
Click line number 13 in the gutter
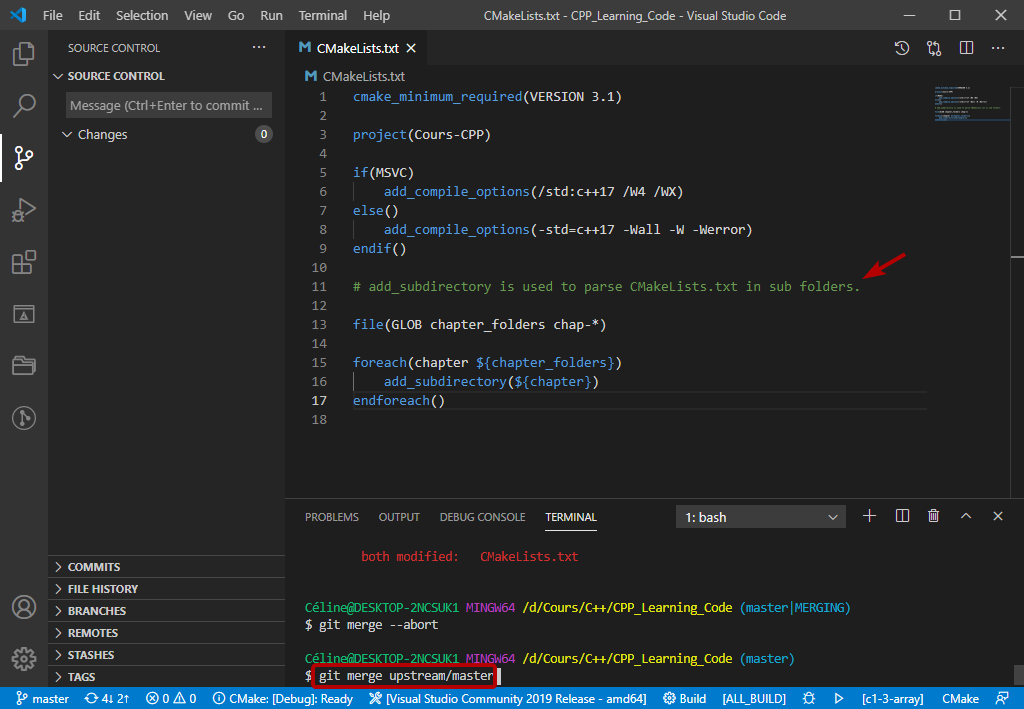tap(319, 324)
